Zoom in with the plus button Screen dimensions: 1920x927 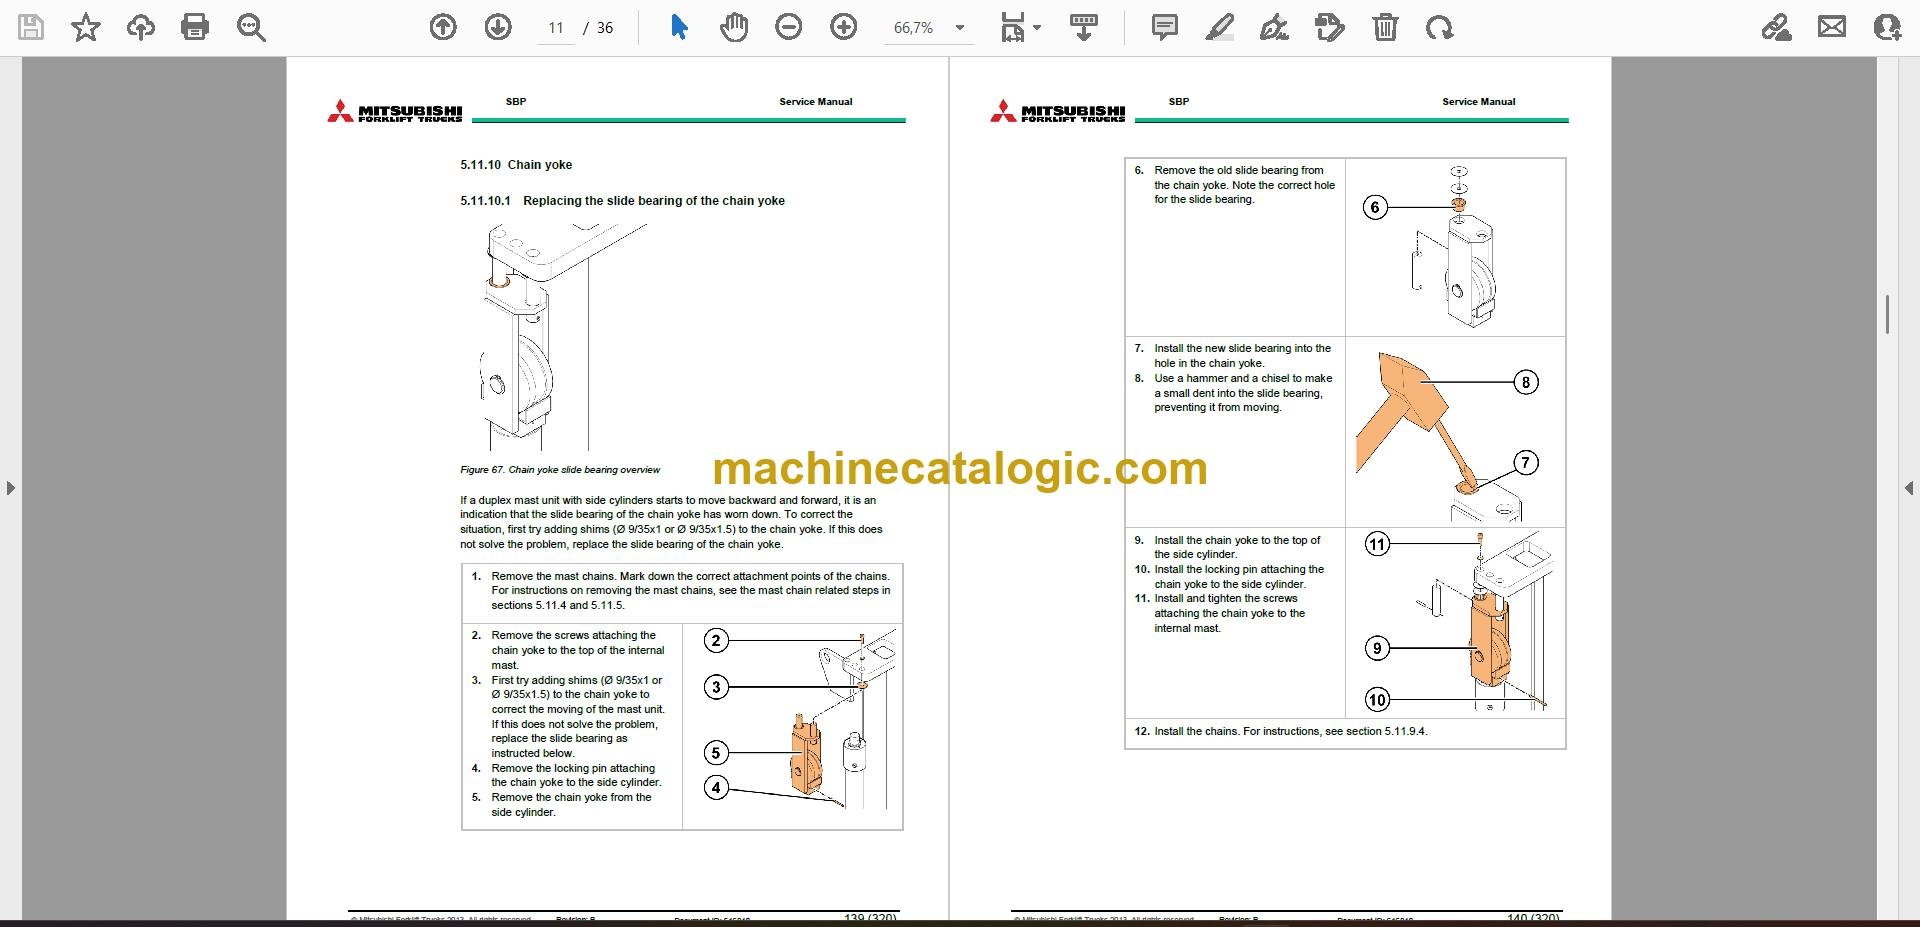tap(844, 28)
